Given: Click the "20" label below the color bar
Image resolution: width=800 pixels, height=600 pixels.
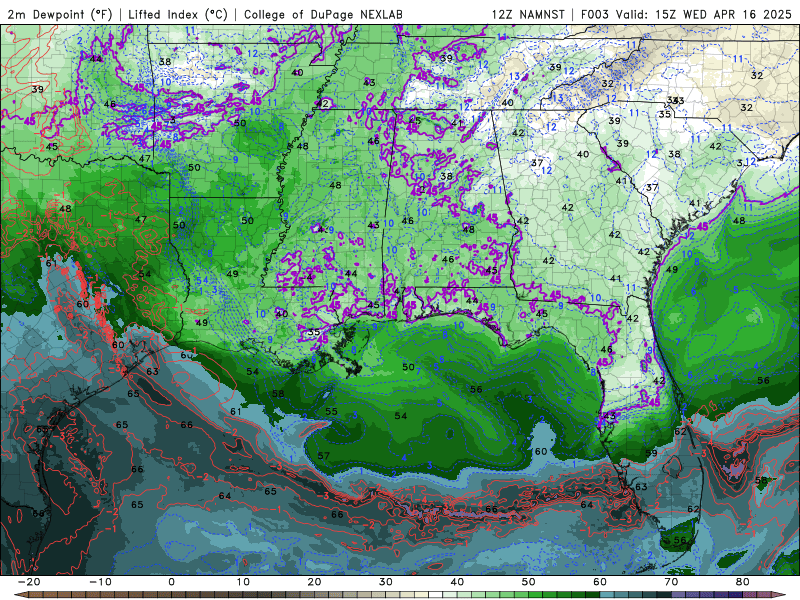Looking at the screenshot, I should coord(314,582).
